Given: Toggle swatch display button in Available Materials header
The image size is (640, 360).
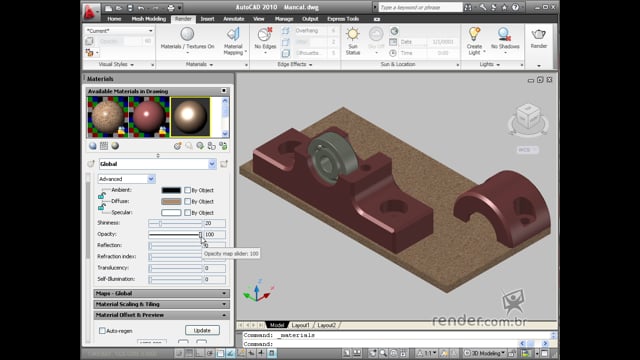Looking at the screenshot, I should coord(224,91).
